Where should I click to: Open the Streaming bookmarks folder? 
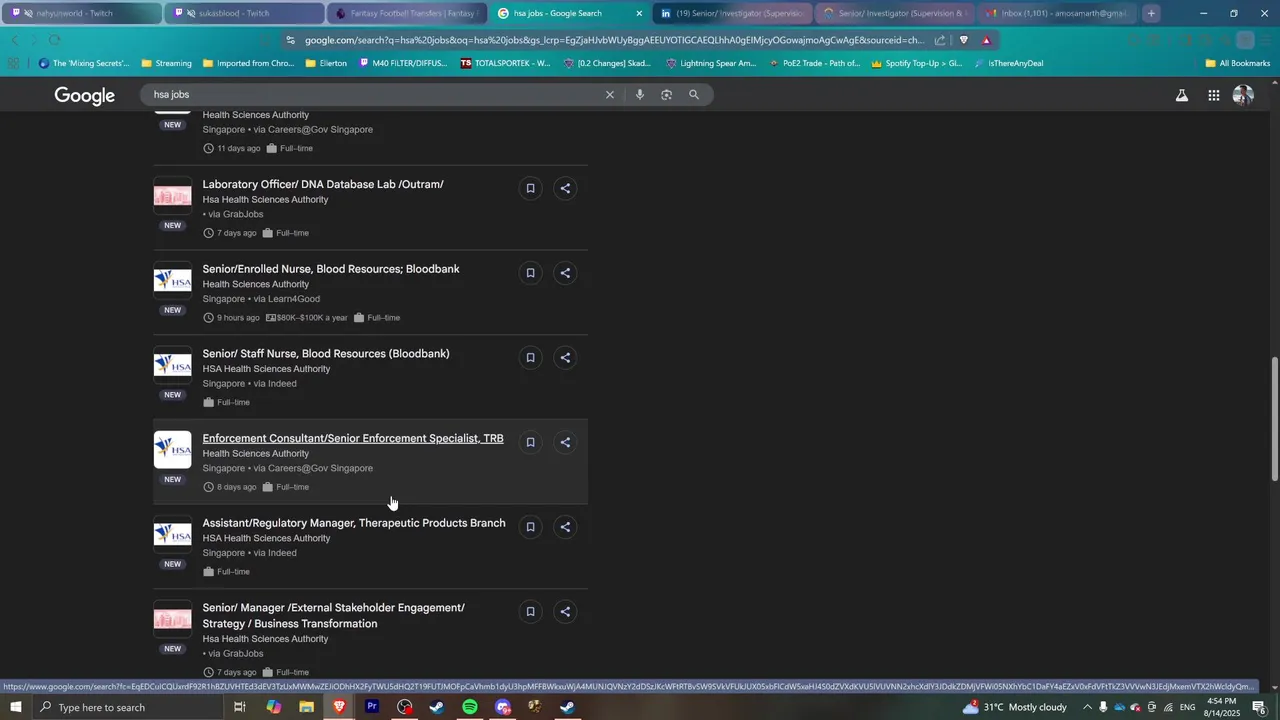click(166, 63)
